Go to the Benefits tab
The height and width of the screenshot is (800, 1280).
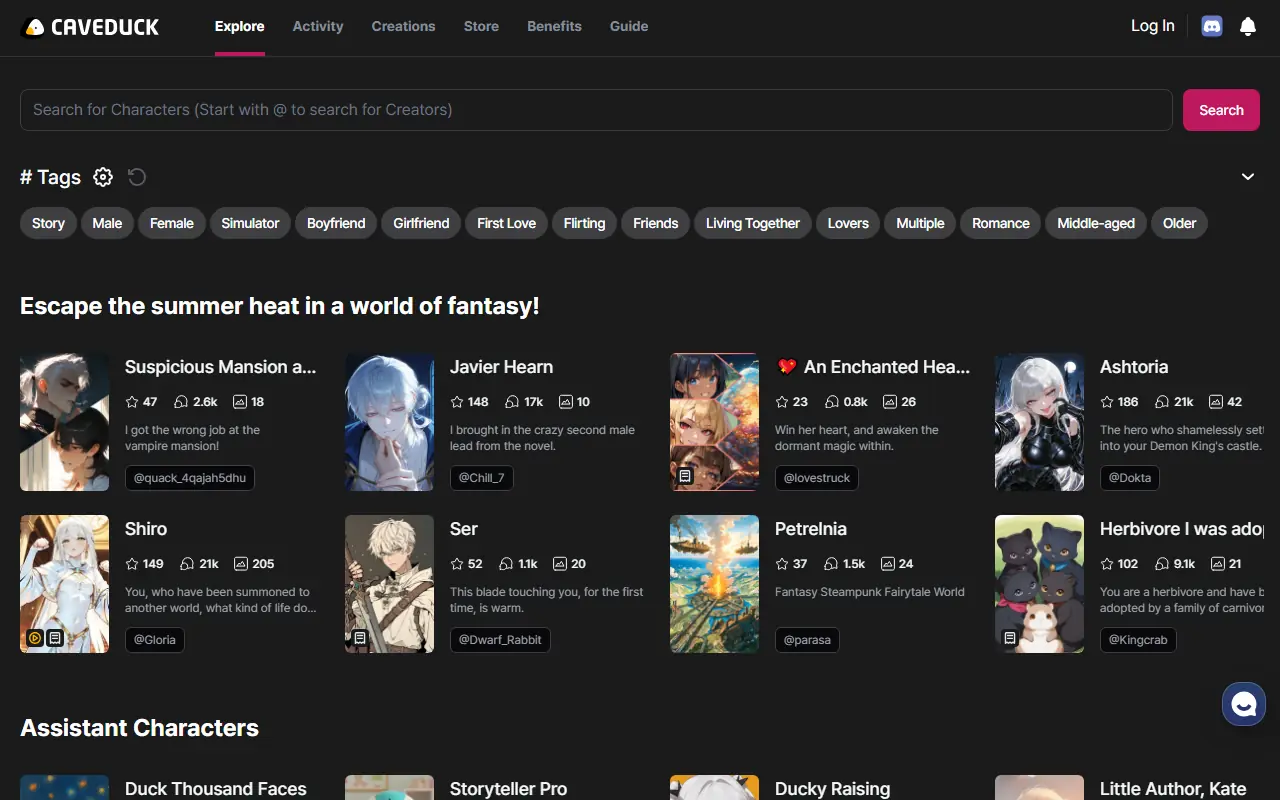(554, 26)
